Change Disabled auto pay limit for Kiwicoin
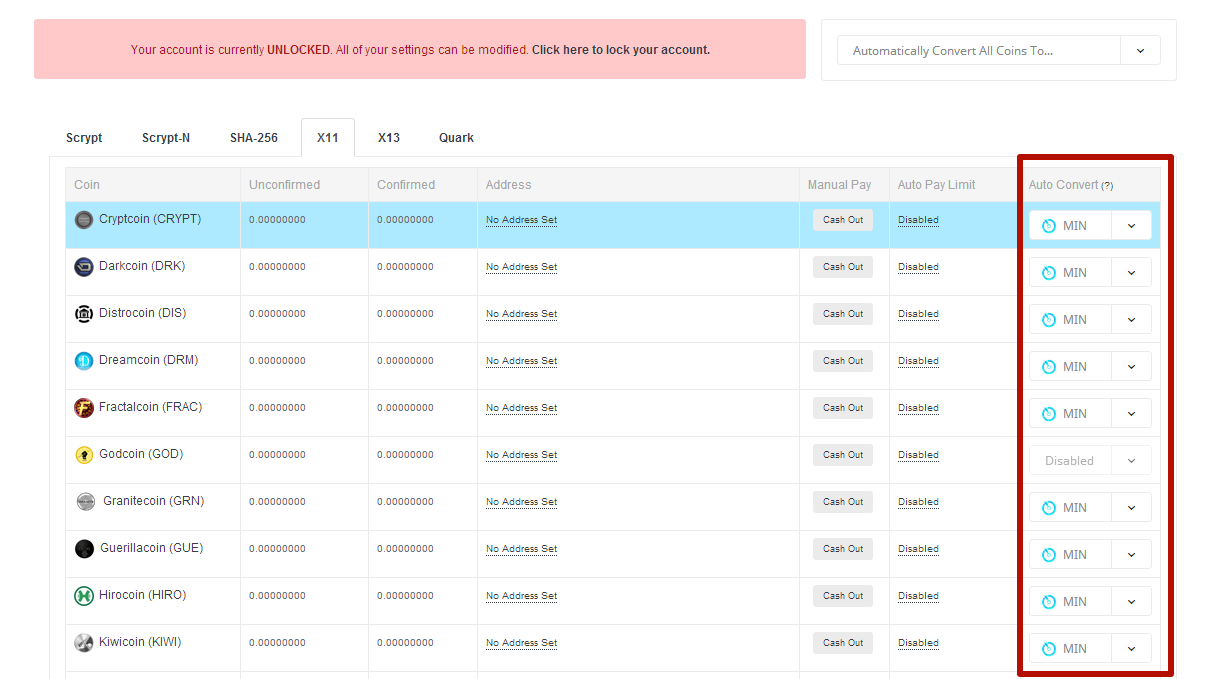 pos(918,643)
